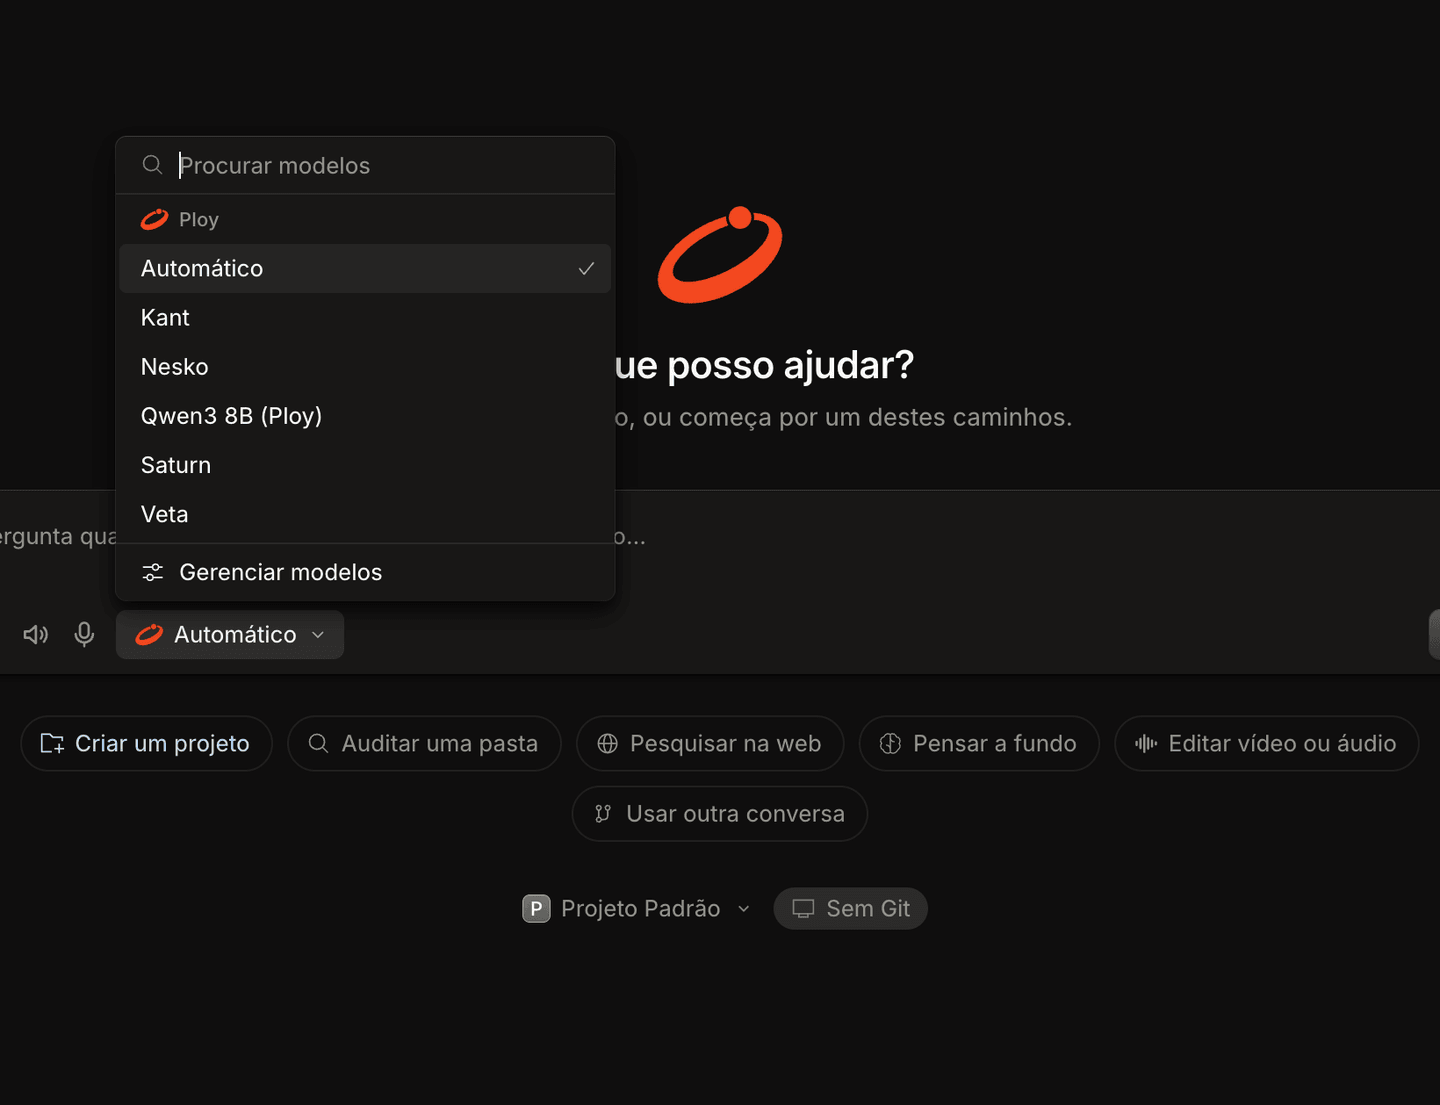This screenshot has height=1105, width=1440.
Task: Click the 'posso ajudar?' heading
Action: 790,365
